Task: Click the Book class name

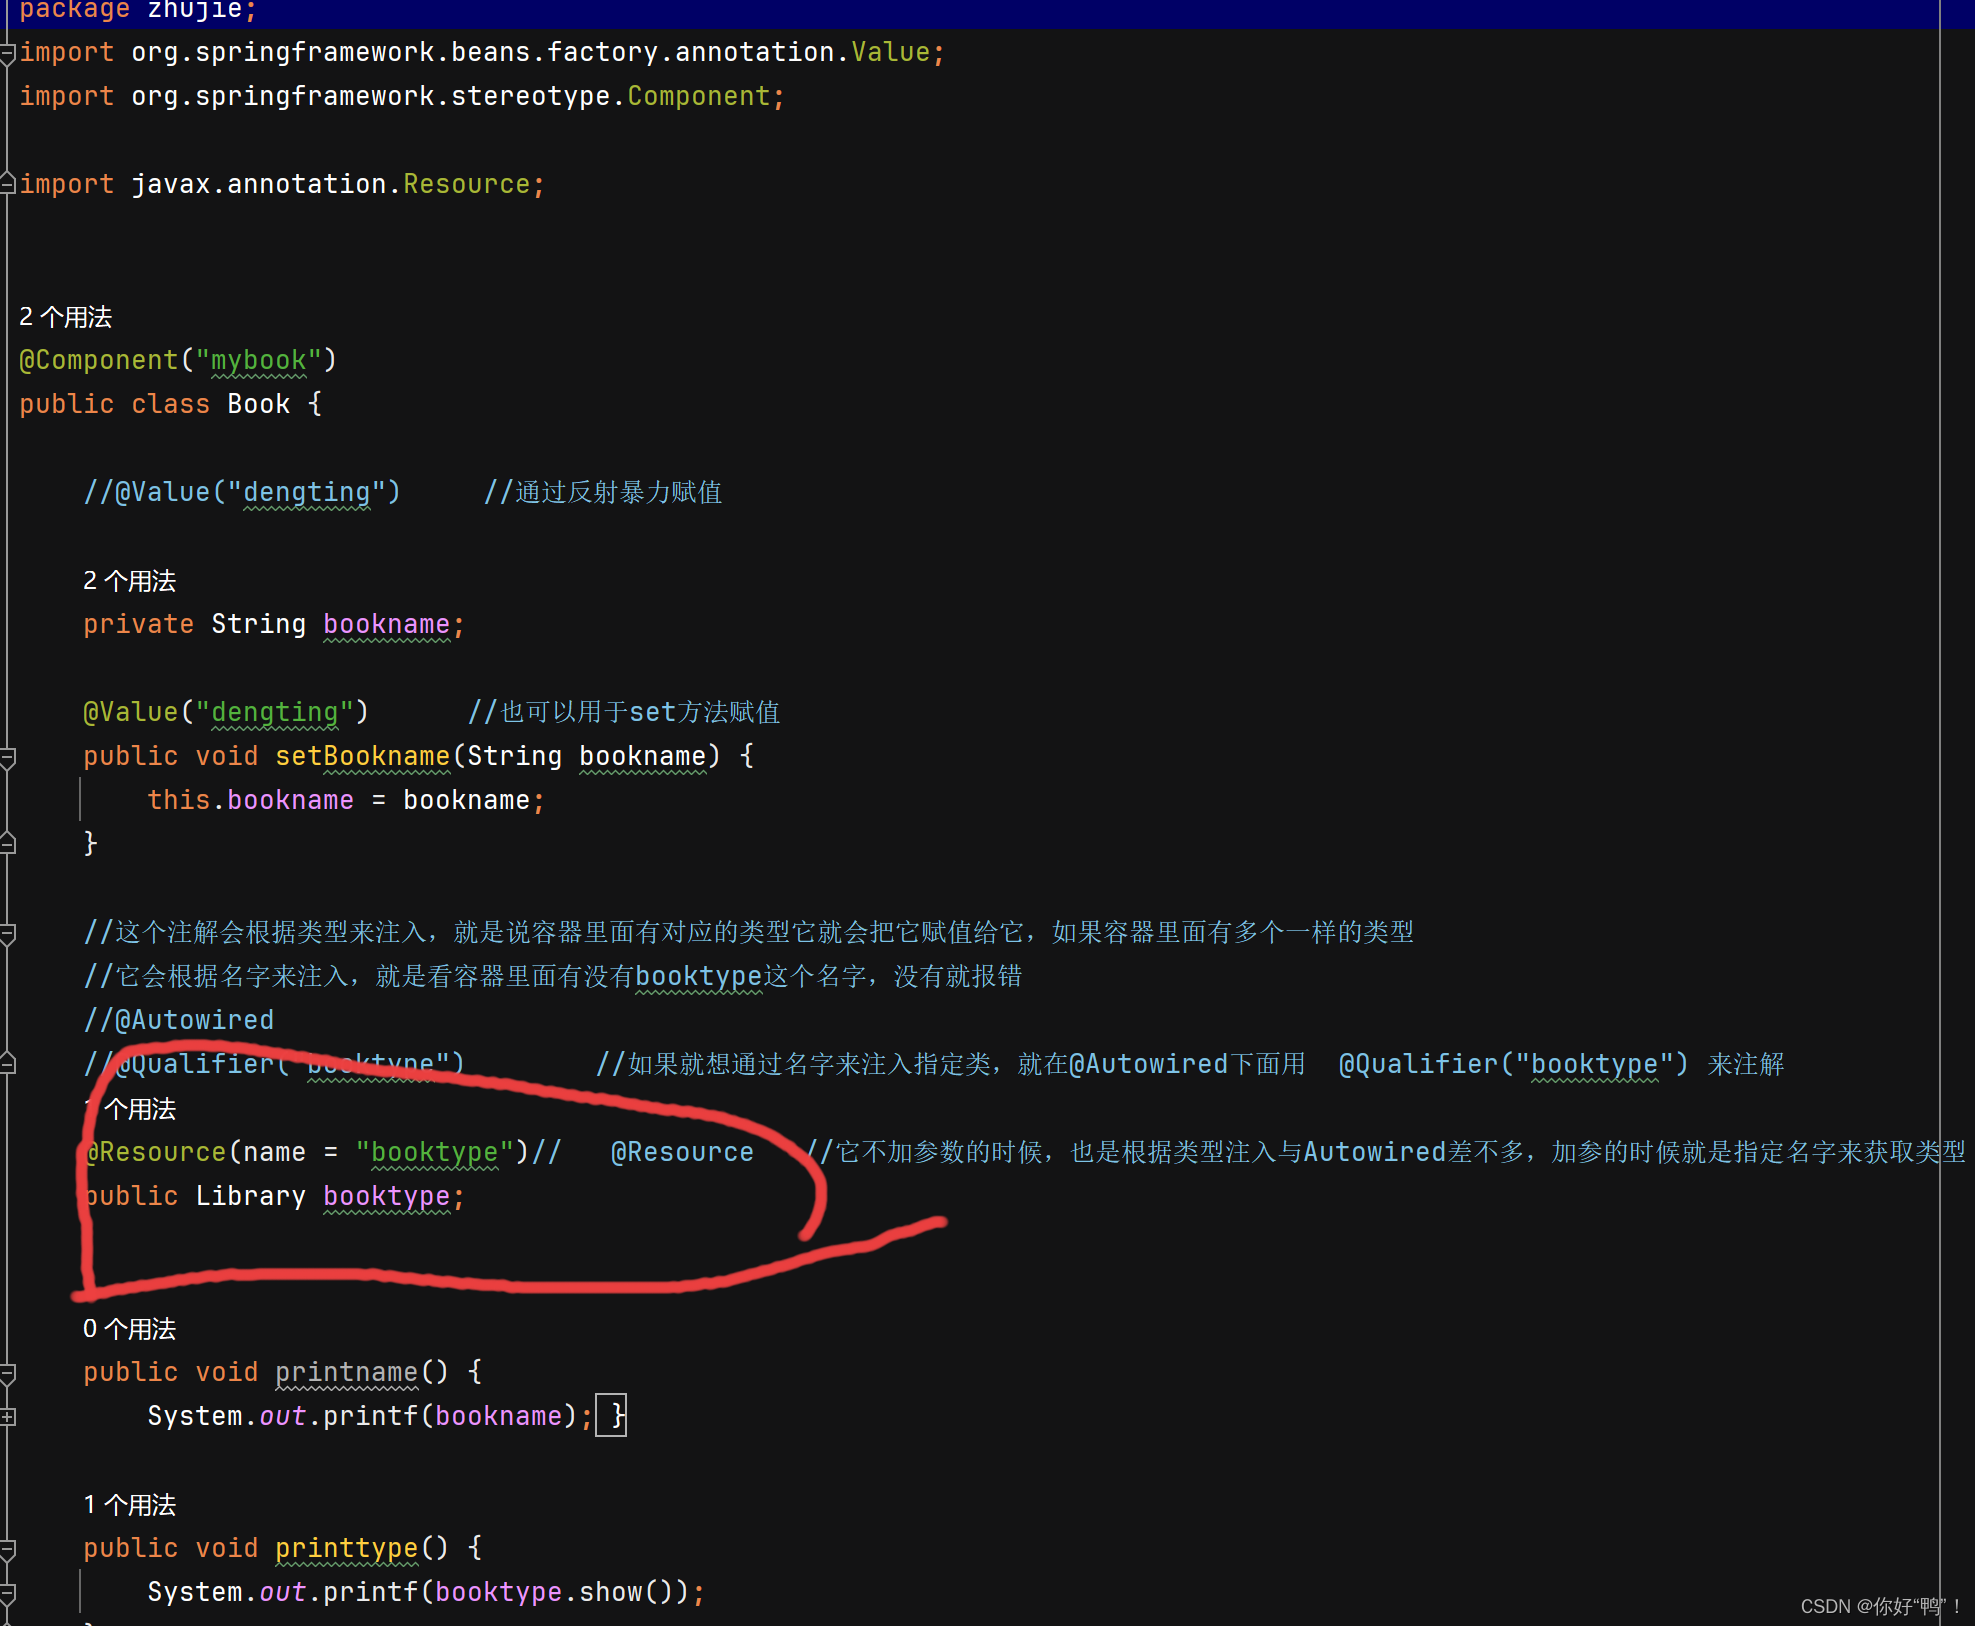Action: [x=258, y=403]
